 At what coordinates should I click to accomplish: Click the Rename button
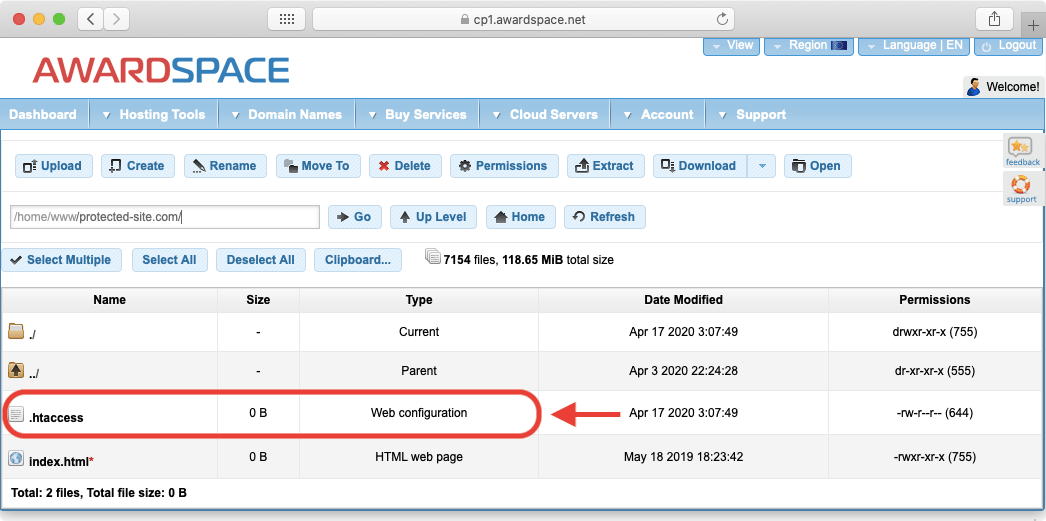(x=225, y=166)
